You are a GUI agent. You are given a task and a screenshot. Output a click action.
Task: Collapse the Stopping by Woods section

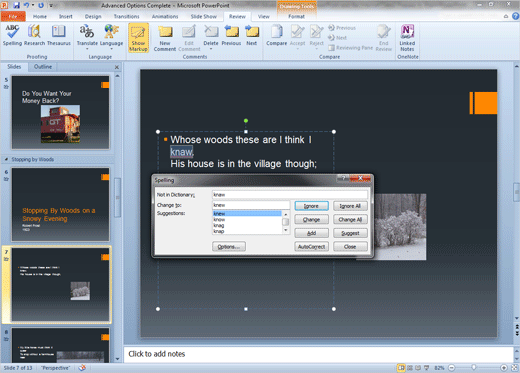pos(6,159)
